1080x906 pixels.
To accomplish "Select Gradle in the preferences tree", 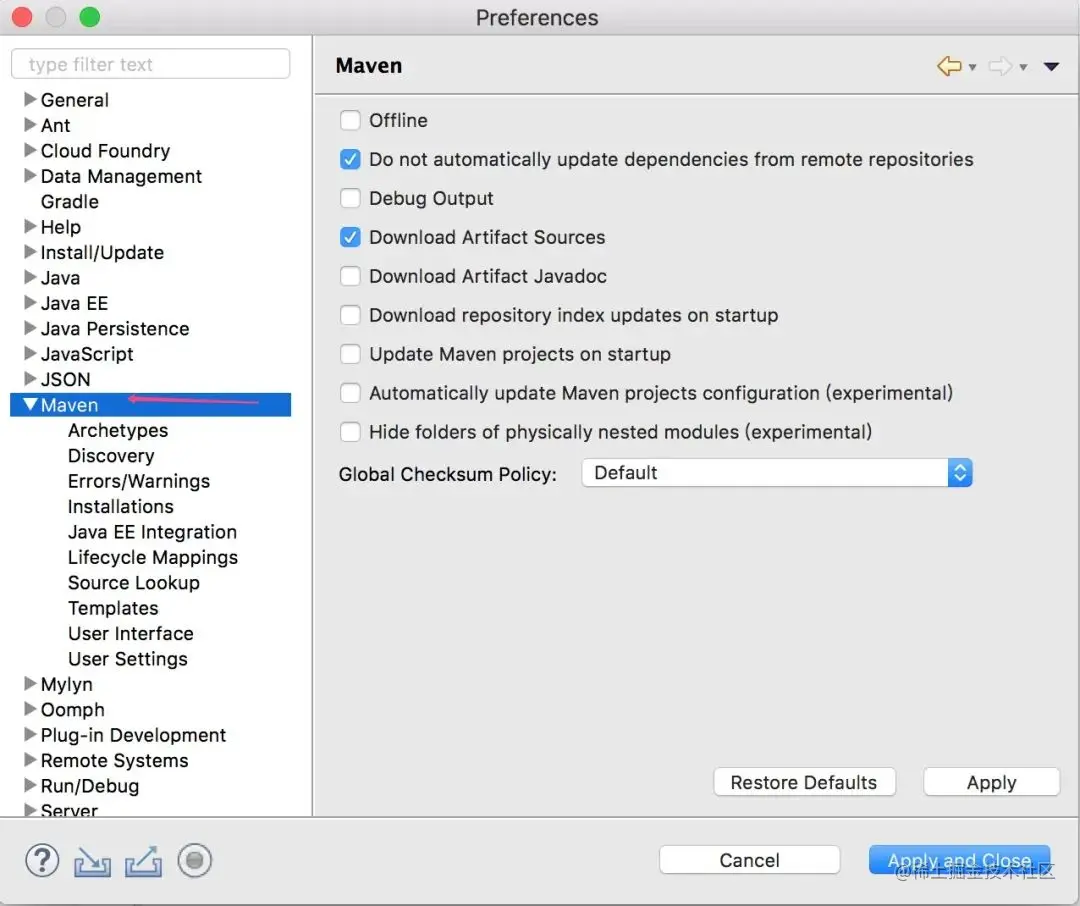I will tap(70, 202).
